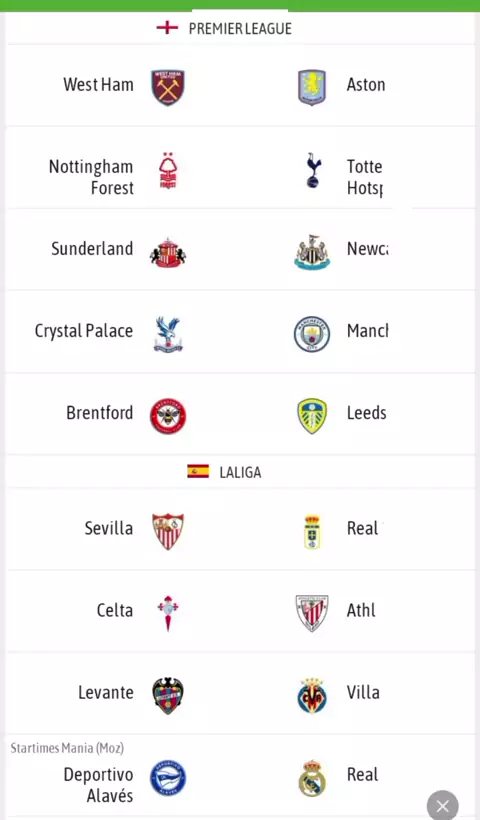The height and width of the screenshot is (820, 480).
Task: Click the Athletic Club striped crest
Action: [x=312, y=613]
